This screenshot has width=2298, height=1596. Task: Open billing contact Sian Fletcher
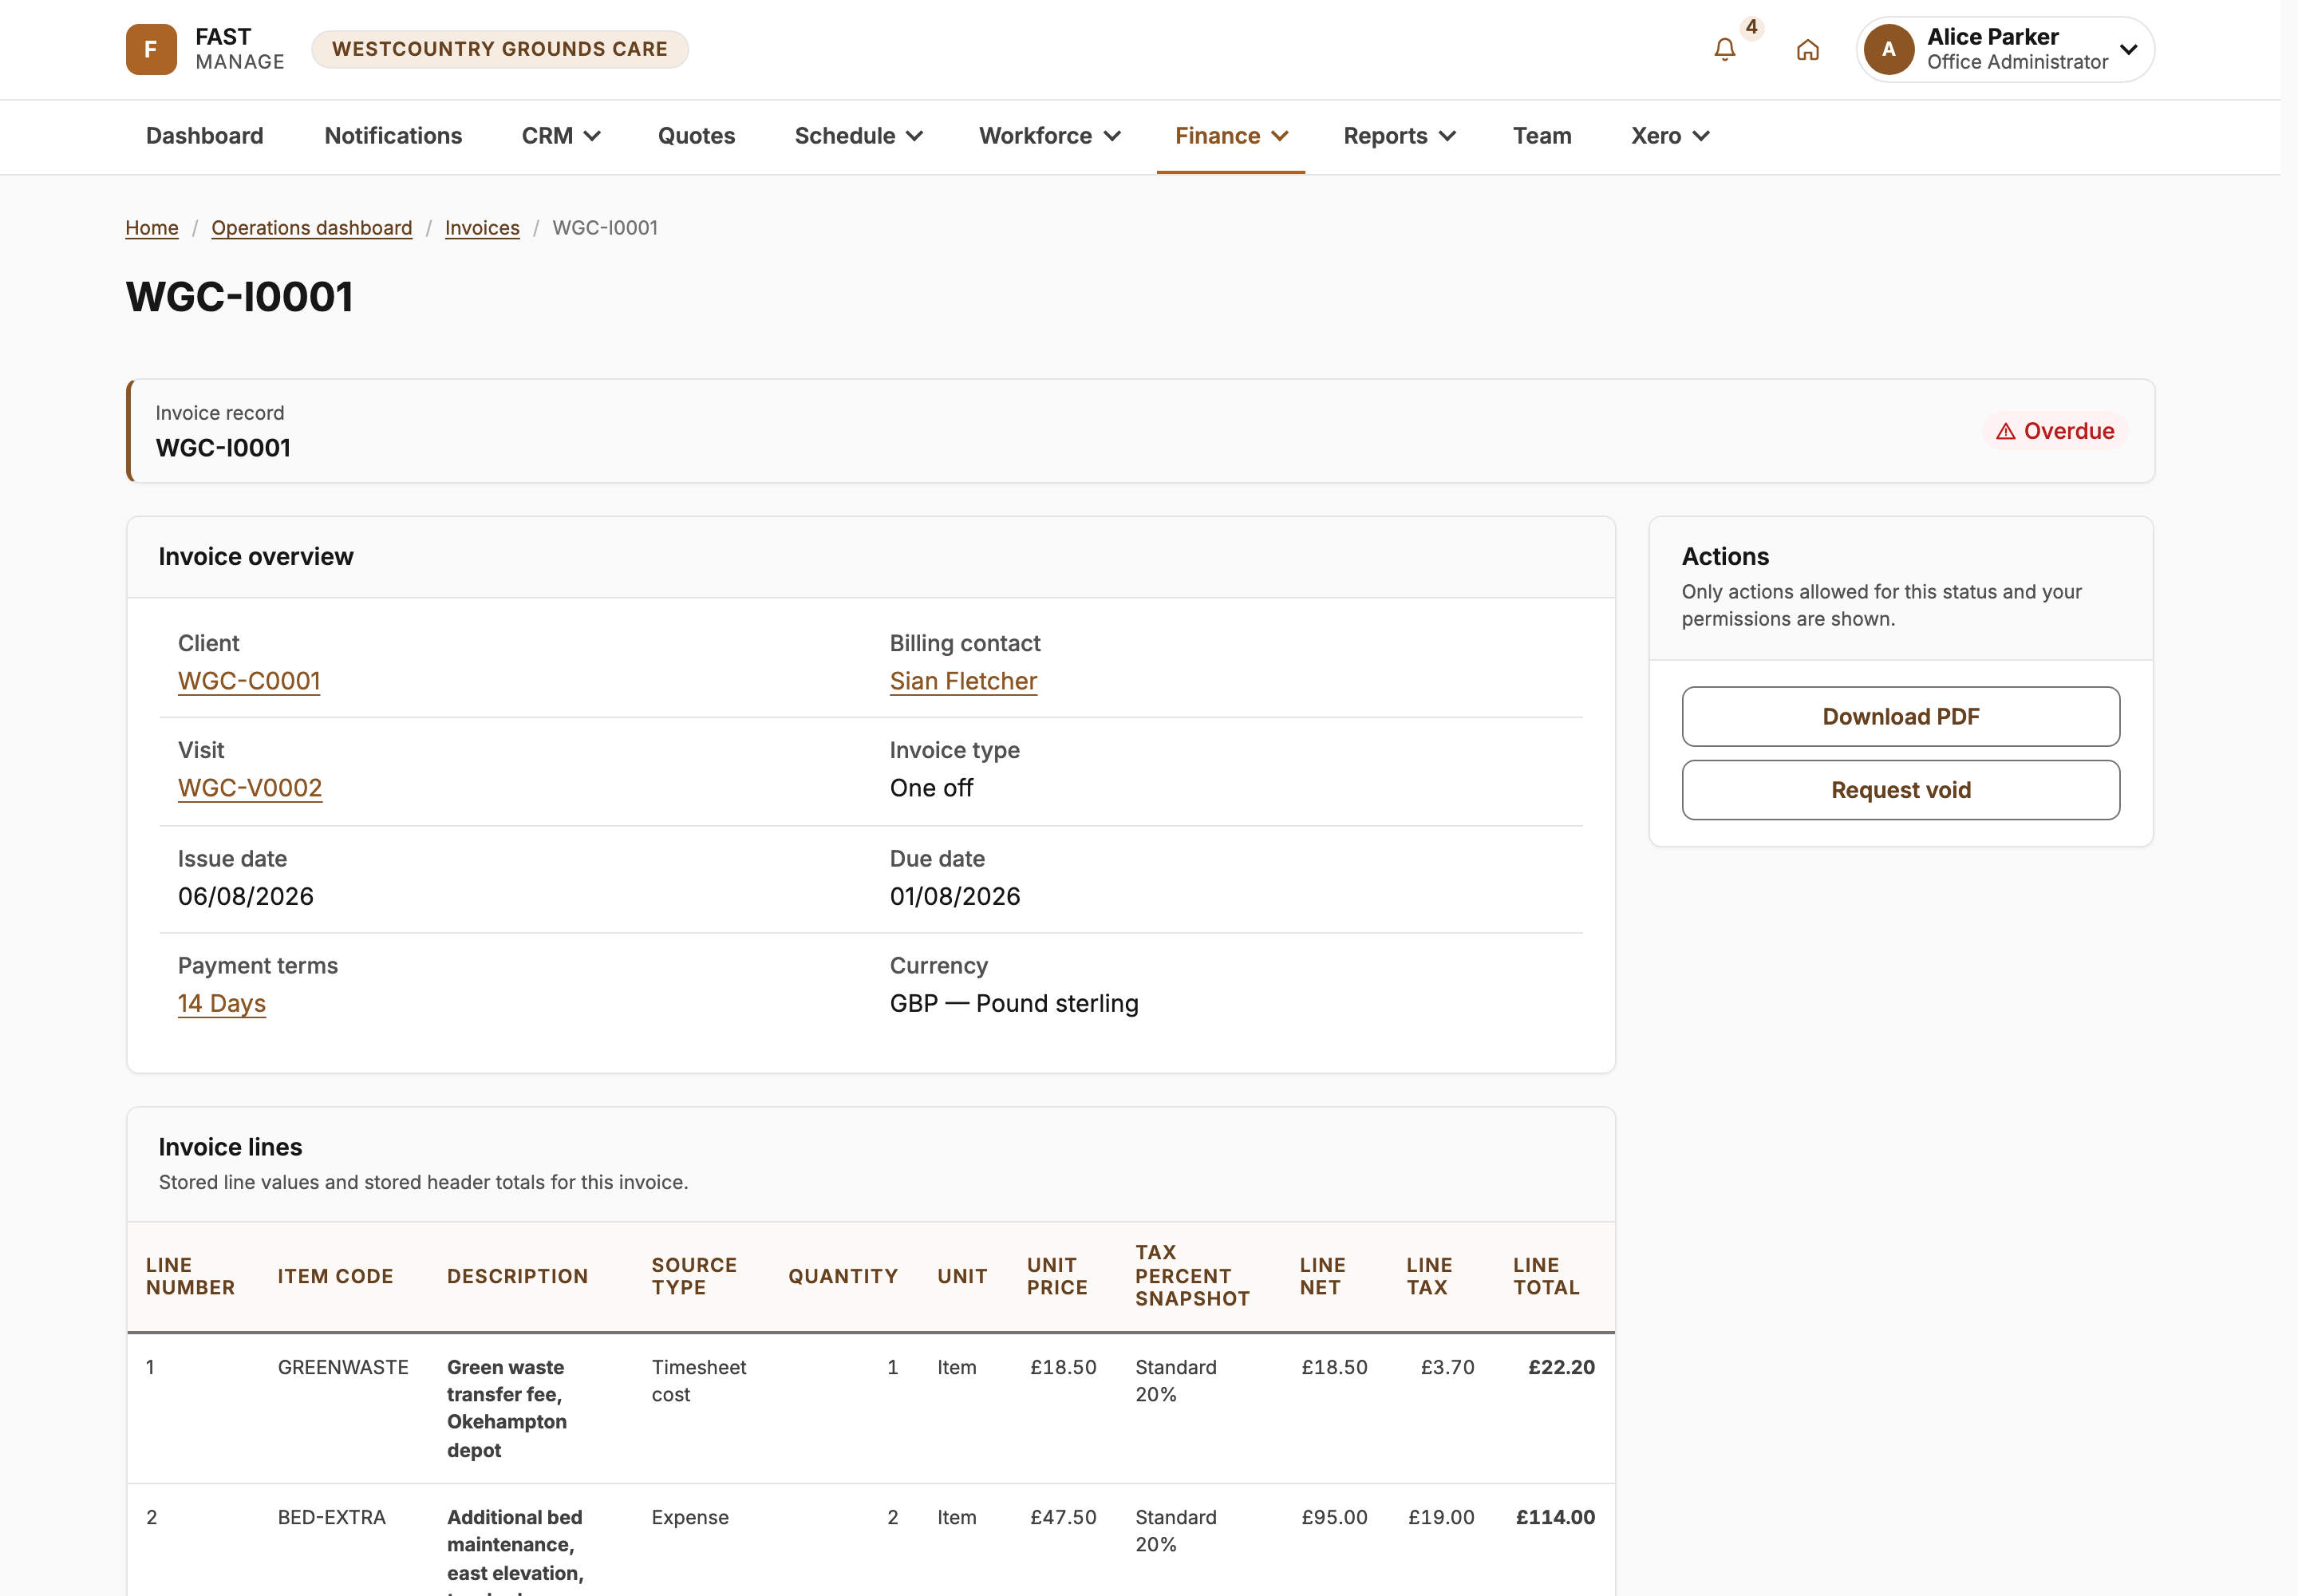tap(963, 681)
